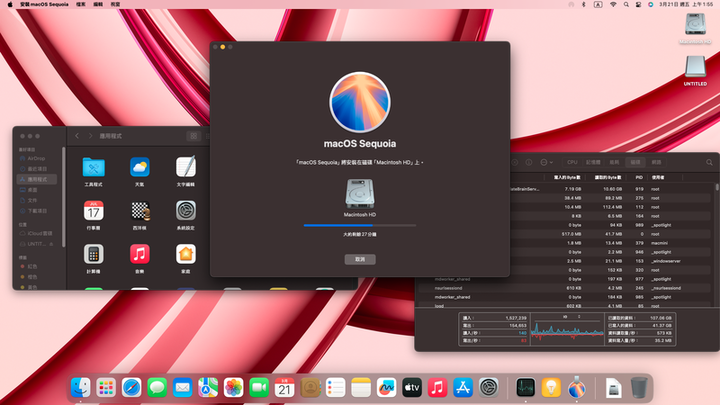720x405 pixels.
Task: Select Downloads in Finder sidebar
Action: pyautogui.click(x=37, y=211)
